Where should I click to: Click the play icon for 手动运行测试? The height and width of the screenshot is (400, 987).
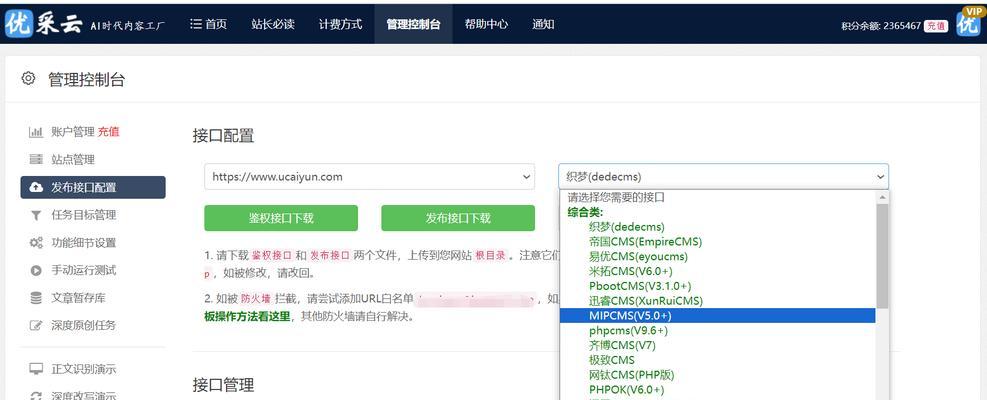coord(36,270)
